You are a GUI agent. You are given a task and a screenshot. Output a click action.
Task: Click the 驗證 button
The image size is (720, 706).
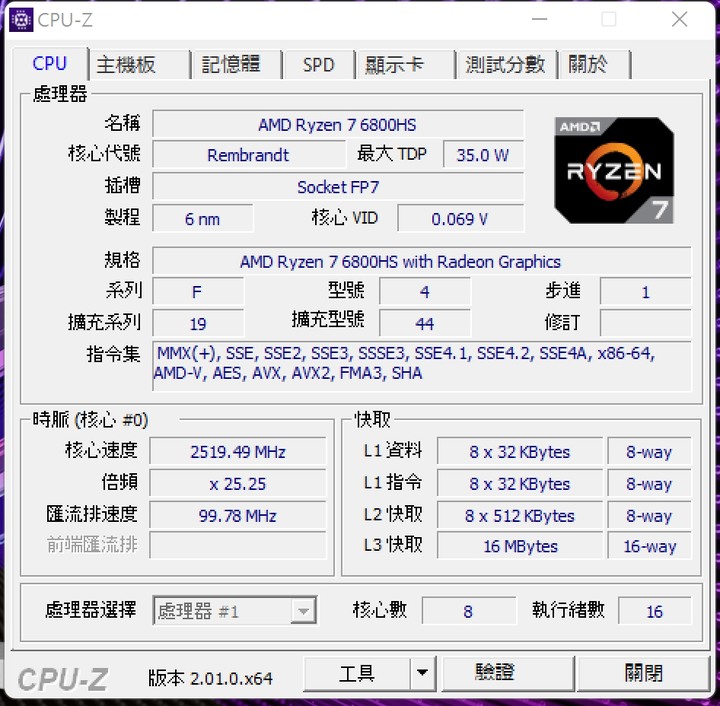pyautogui.click(x=507, y=673)
